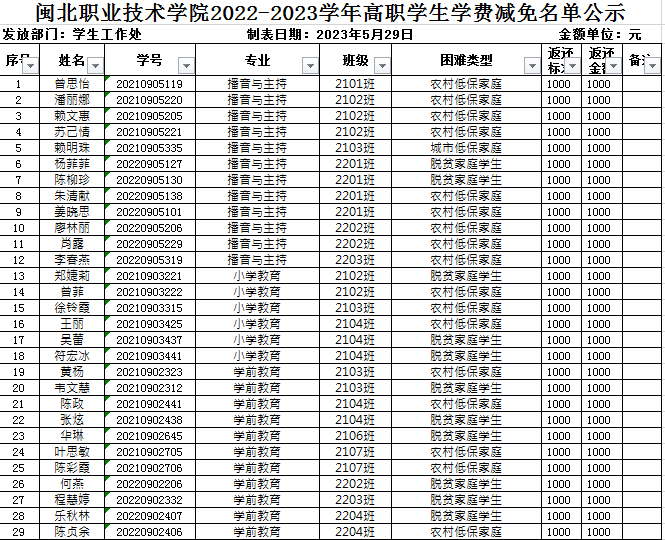Expand the 返还金额 column filter arrow
665x540 pixels.
point(610,66)
